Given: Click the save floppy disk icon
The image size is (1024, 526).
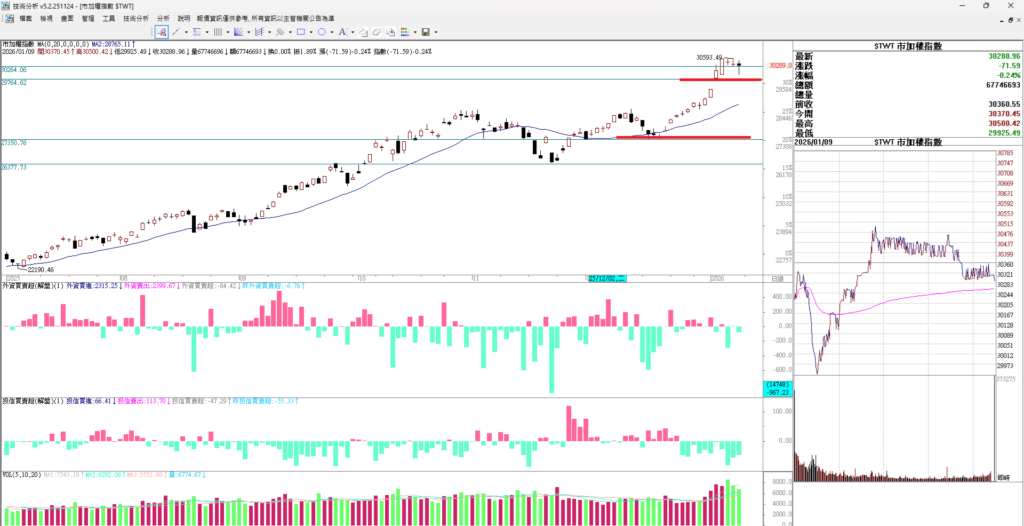Looking at the screenshot, I should pos(425,32).
